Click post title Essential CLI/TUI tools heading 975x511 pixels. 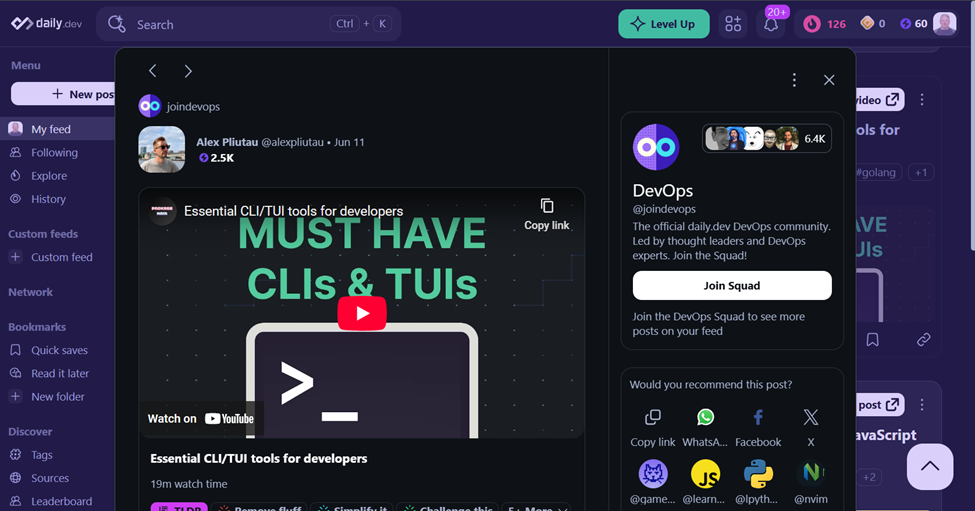(259, 458)
